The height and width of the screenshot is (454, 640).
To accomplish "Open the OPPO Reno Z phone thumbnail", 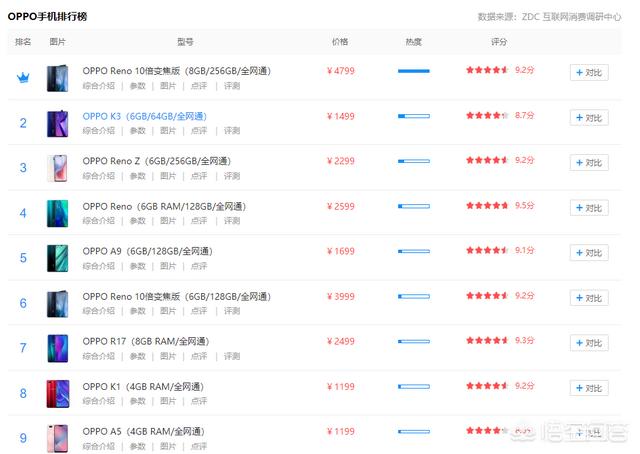I will point(58,168).
